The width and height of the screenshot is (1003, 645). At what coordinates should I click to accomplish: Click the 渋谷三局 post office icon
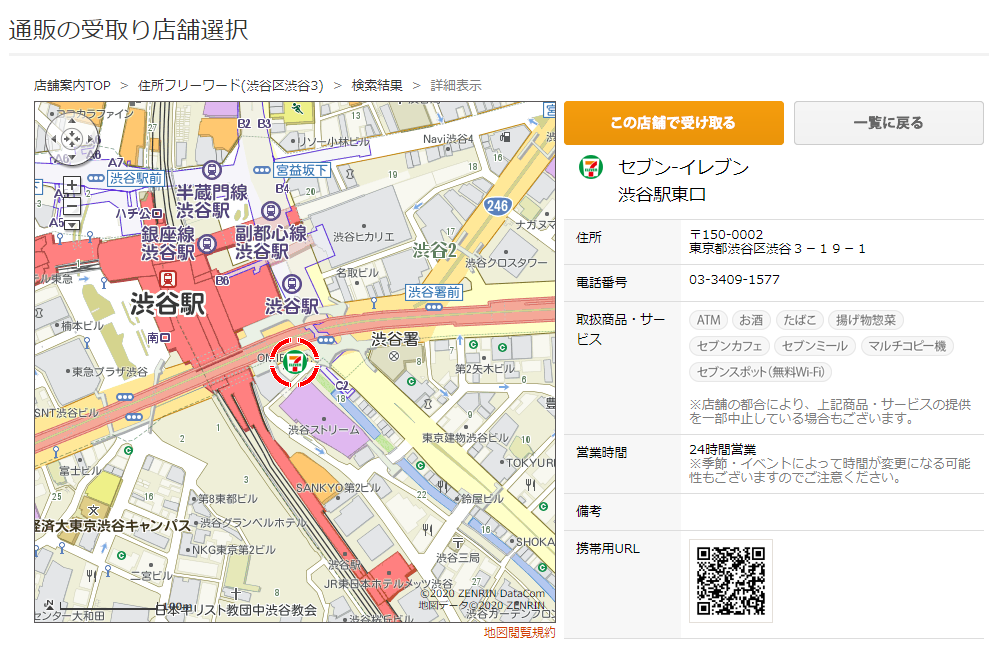(457, 543)
